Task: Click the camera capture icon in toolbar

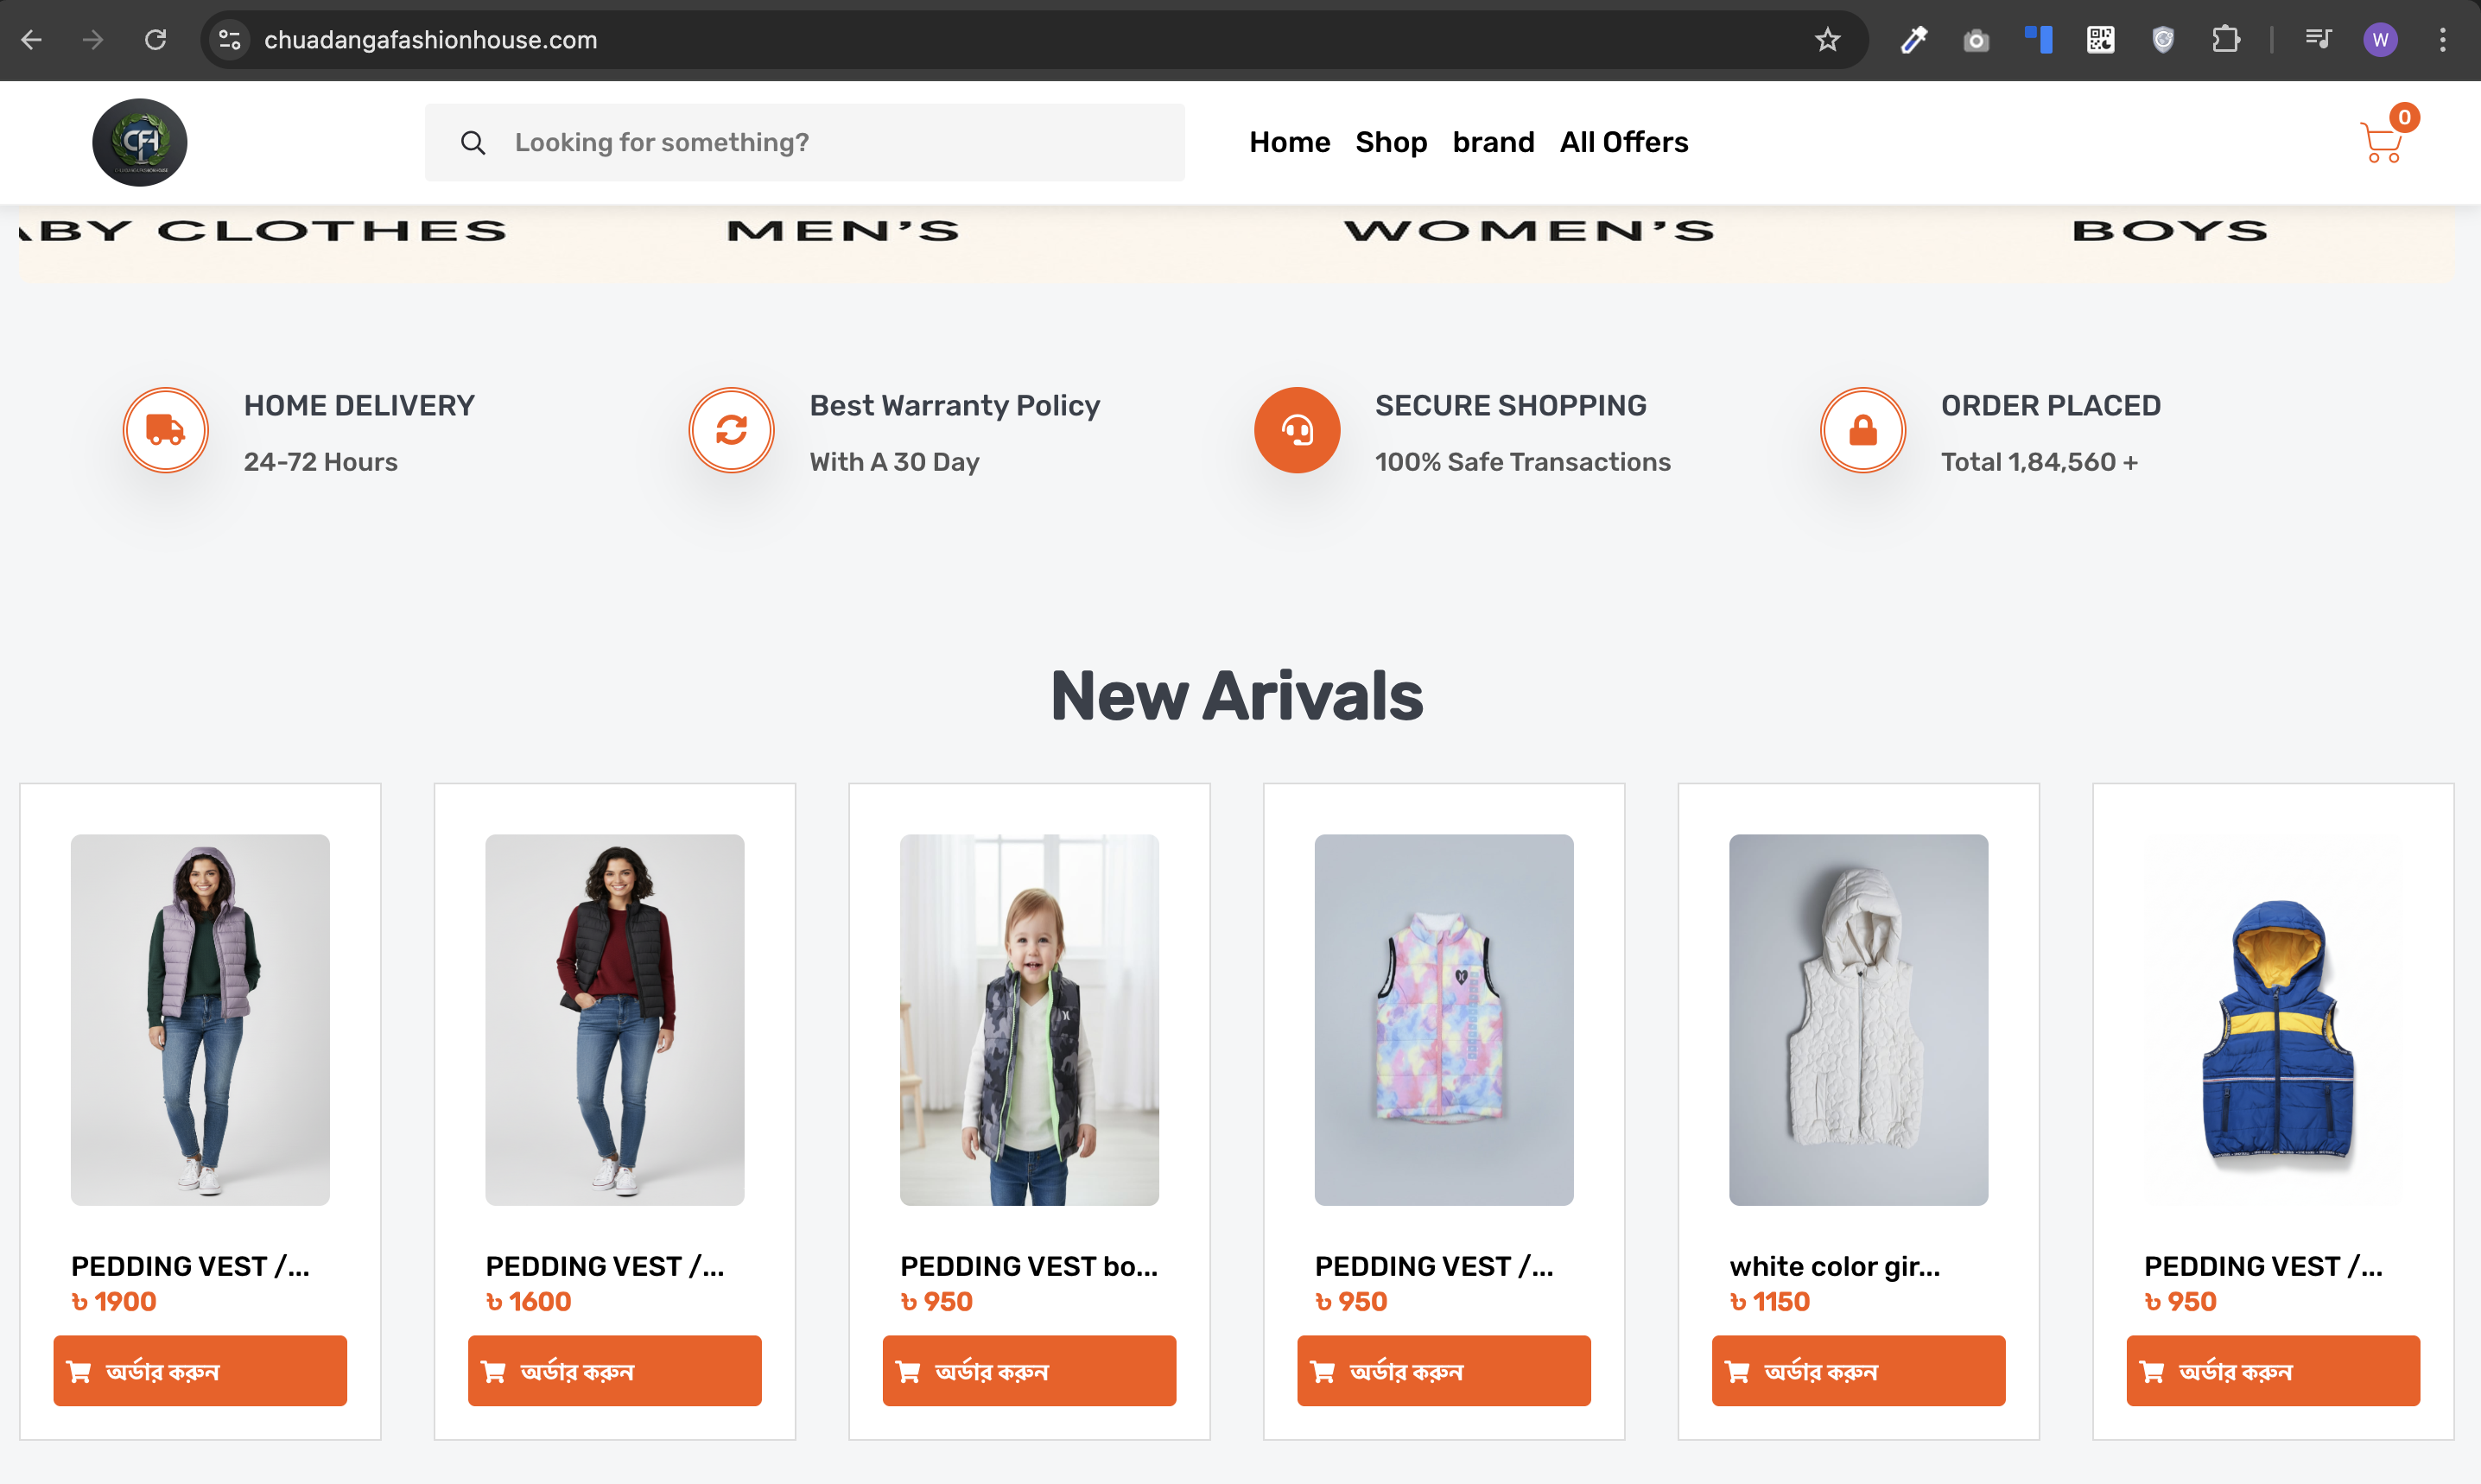Action: coord(1976,39)
